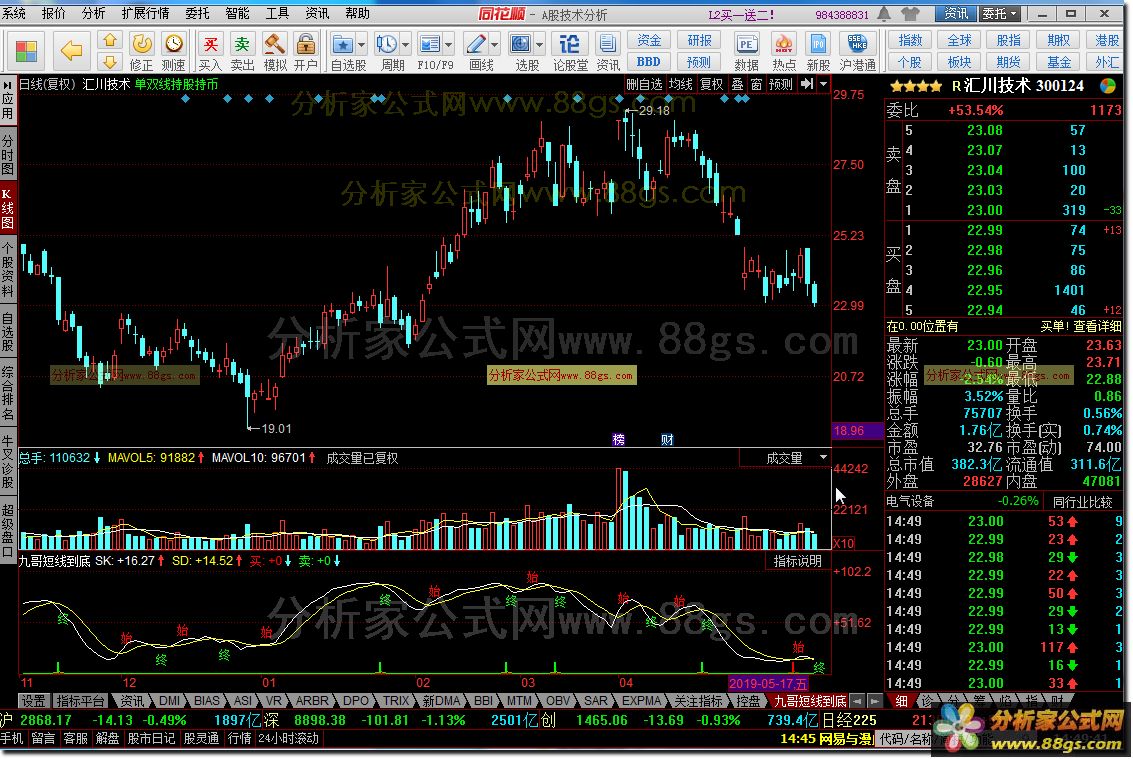Click the 代码/名称 search input field
Viewport: 1133px width, 759px height.
tap(906, 739)
